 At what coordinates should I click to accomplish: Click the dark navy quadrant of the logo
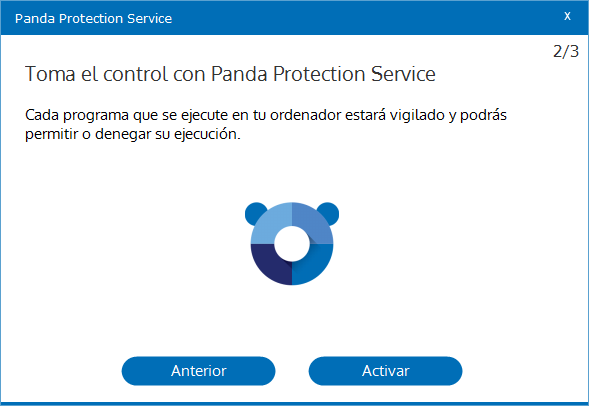point(269,266)
